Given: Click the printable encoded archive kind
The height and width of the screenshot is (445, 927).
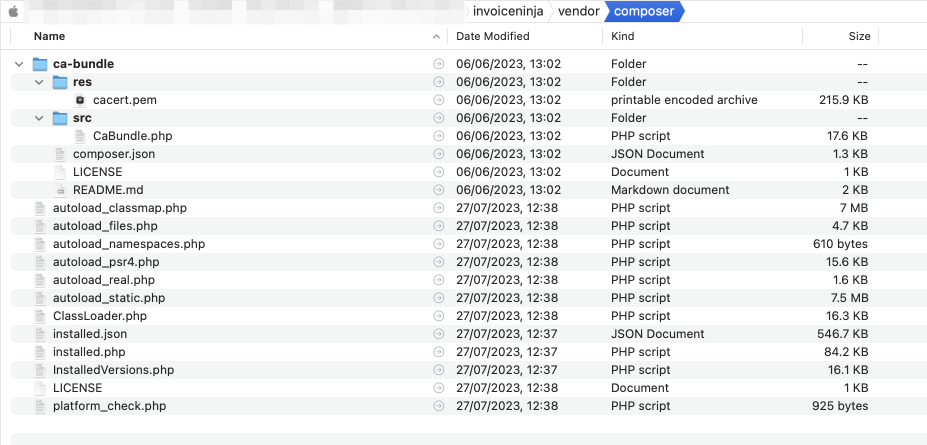Looking at the screenshot, I should coord(684,100).
